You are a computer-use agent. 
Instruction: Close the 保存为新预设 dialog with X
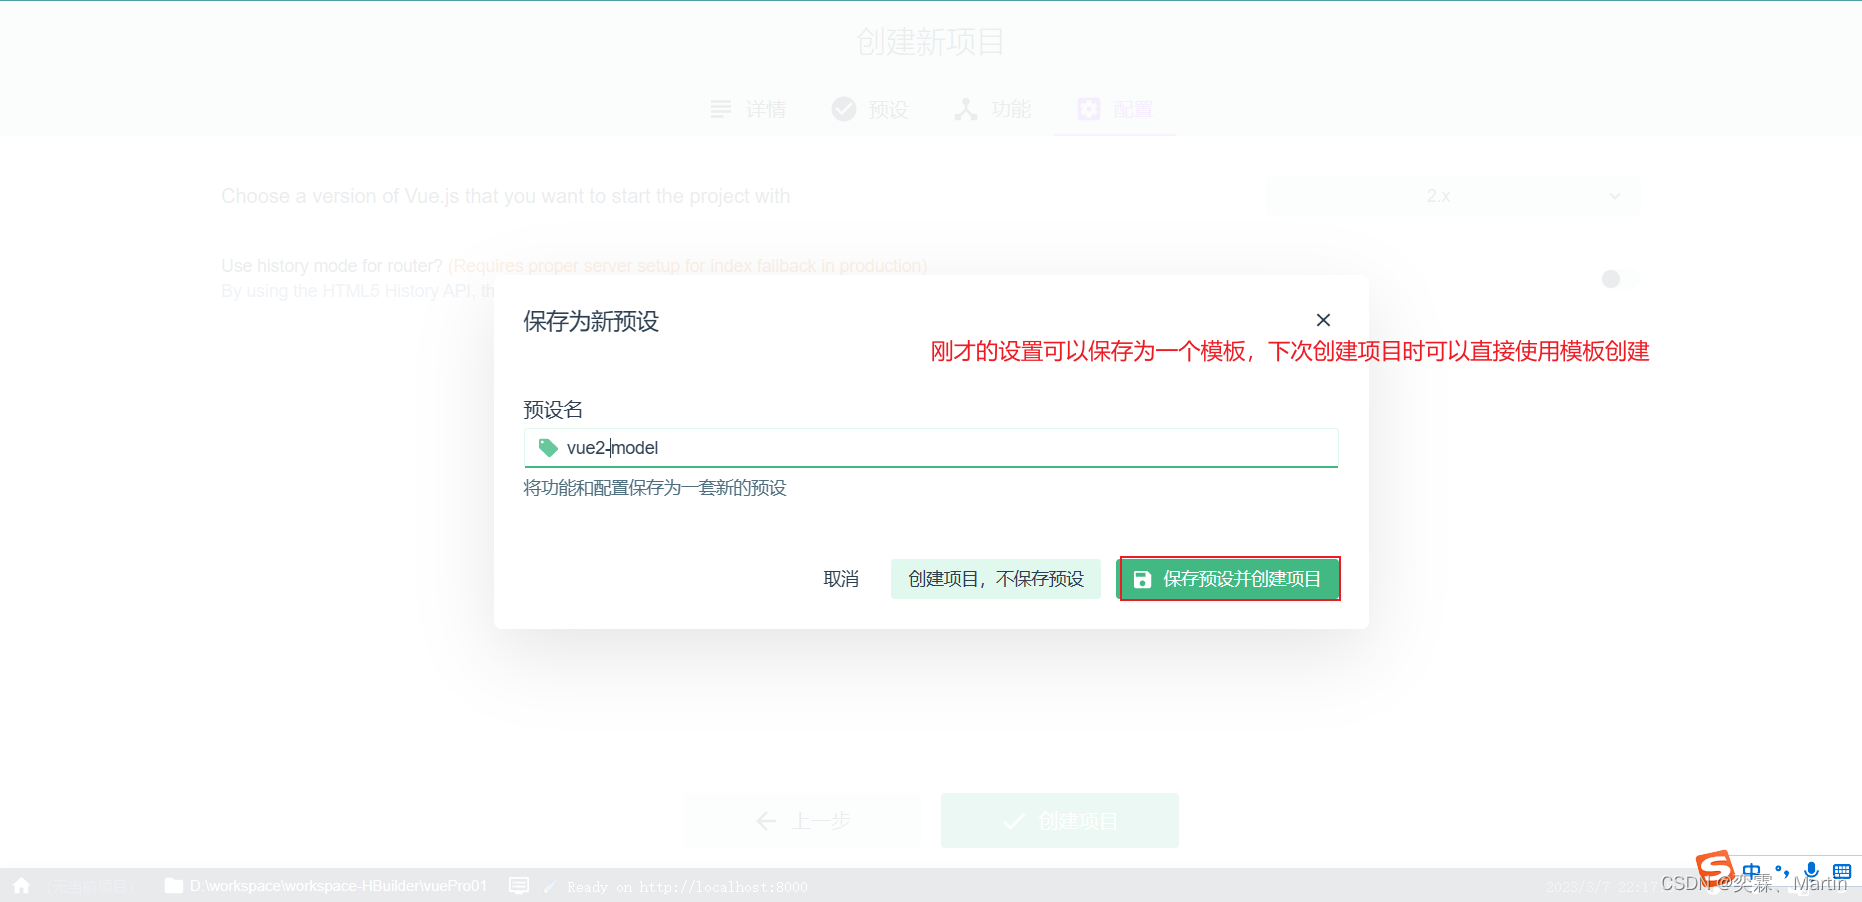pyautogui.click(x=1323, y=320)
